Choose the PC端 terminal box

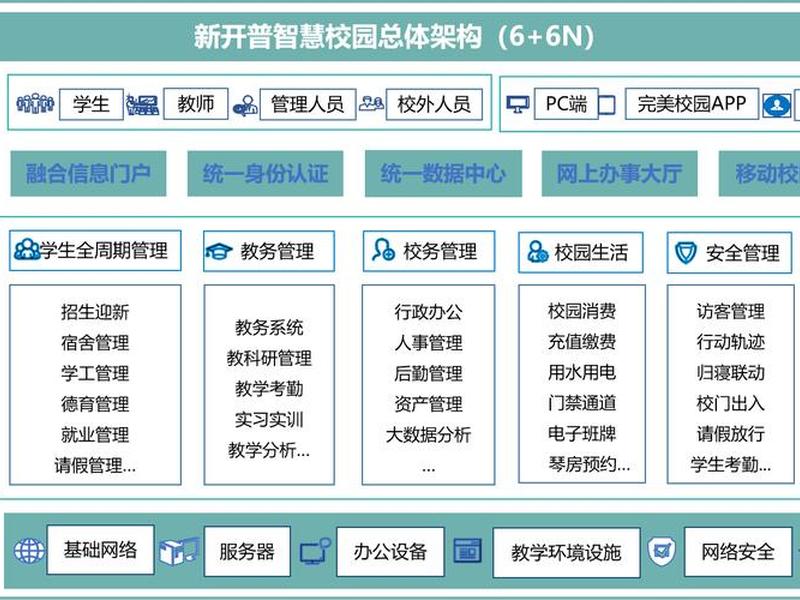coord(566,104)
